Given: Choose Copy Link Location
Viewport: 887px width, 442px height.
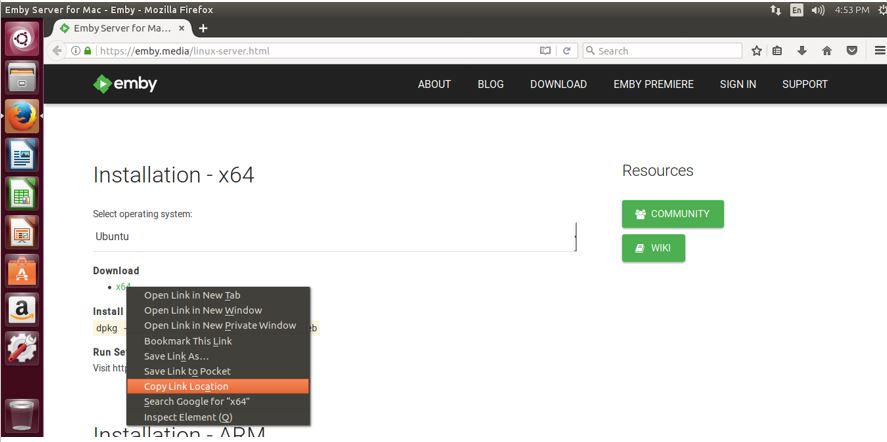Looking at the screenshot, I should pos(218,387).
